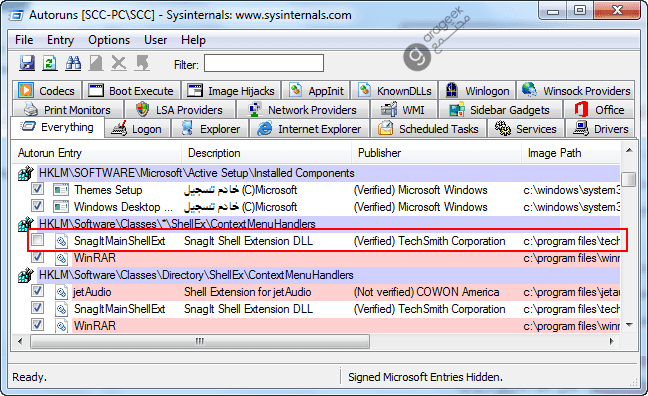Viewport: 648px width, 396px height.
Task: Click the Properties toolbar icon
Action: coord(96,63)
